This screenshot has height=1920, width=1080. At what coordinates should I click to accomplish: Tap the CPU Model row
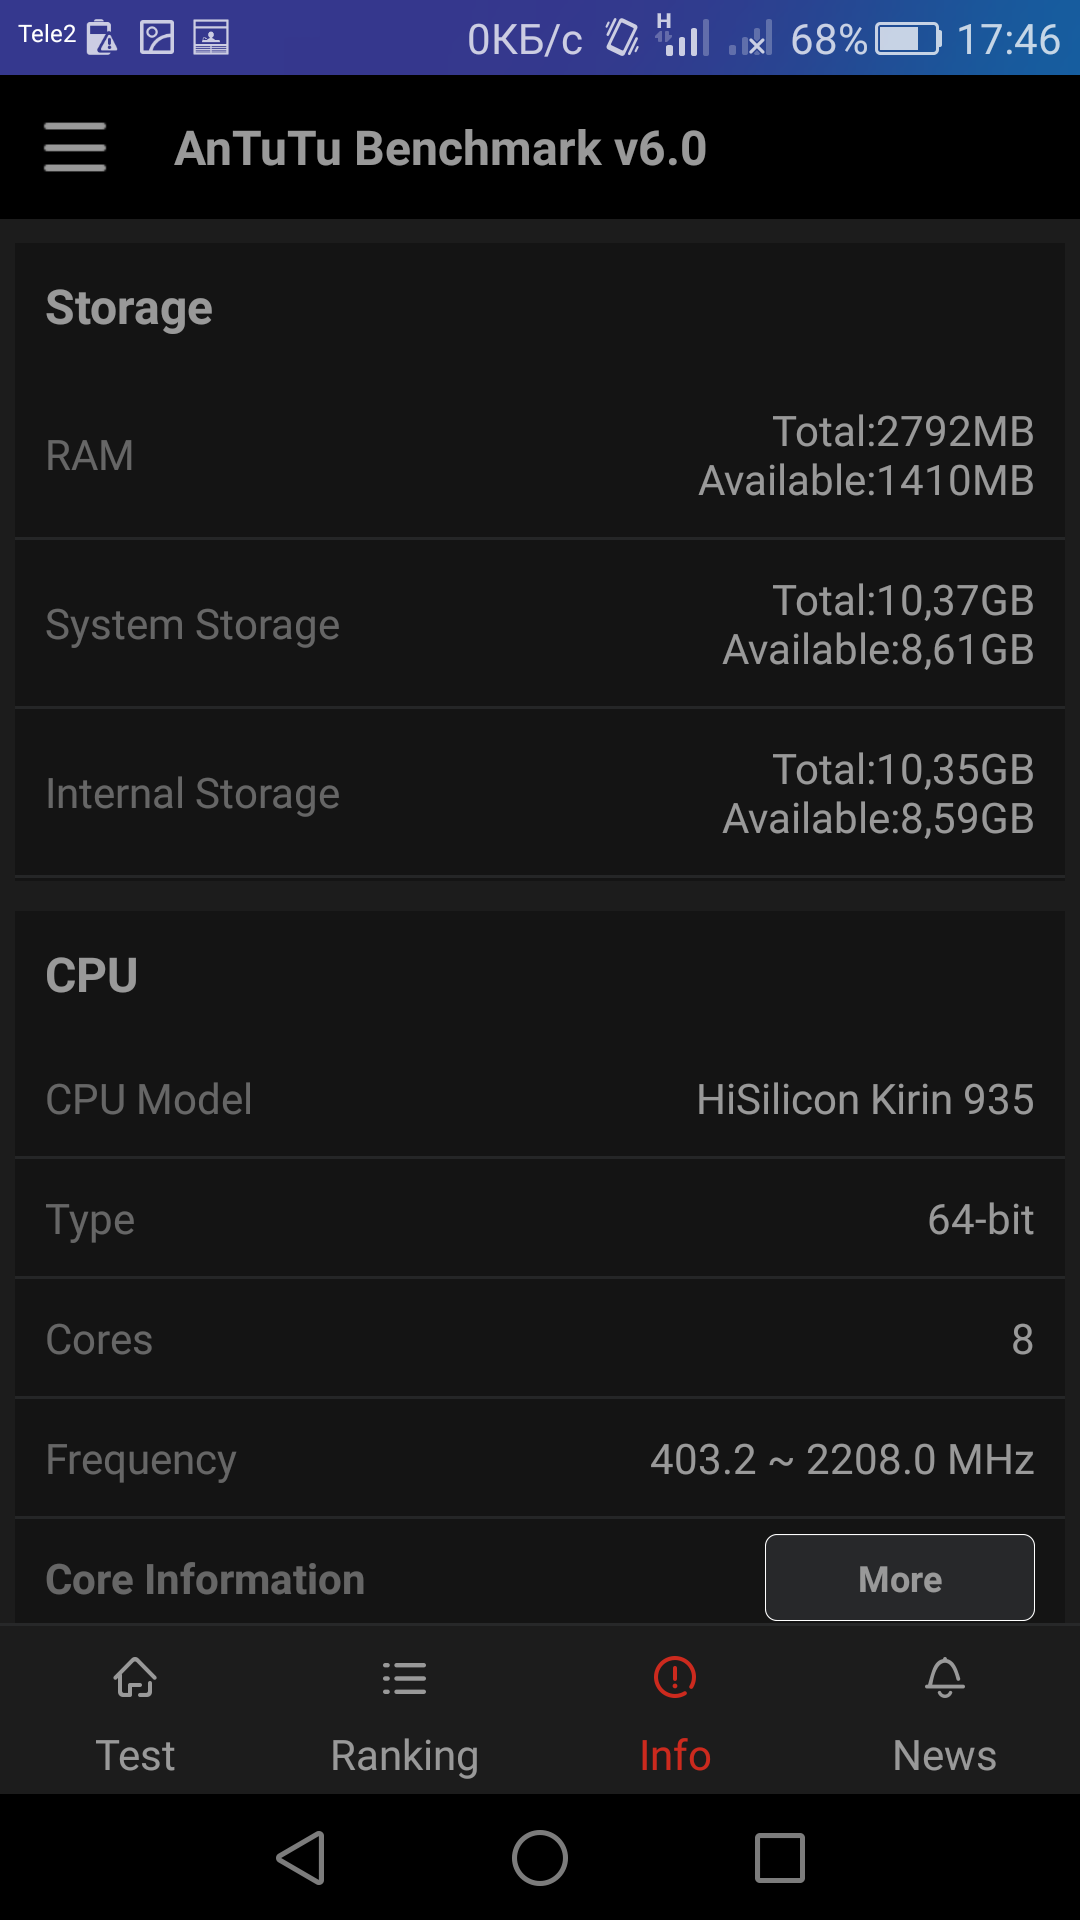(x=540, y=1100)
